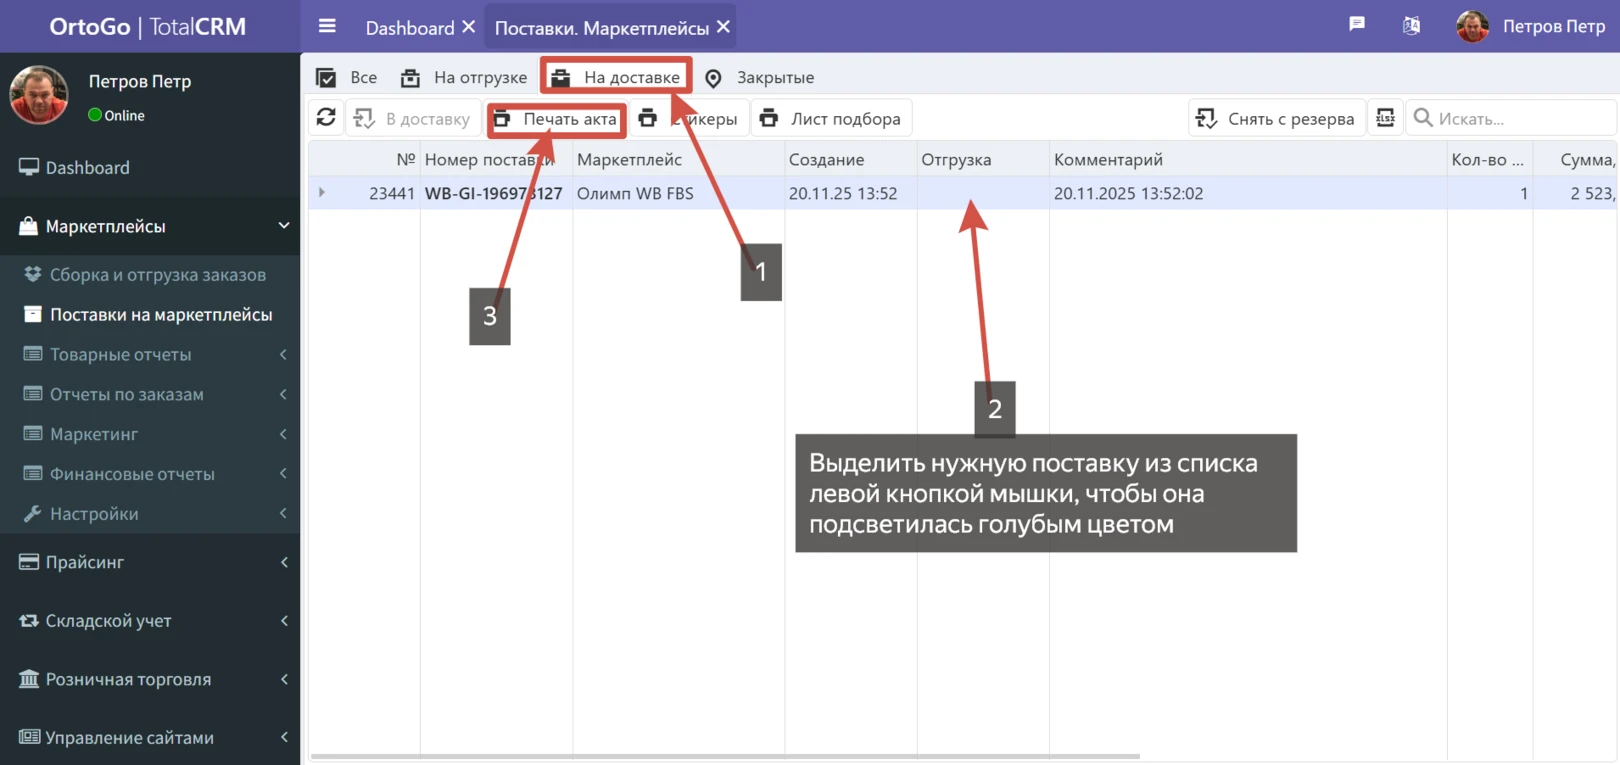Screen dimensions: 1620x765
Task: Click the hamburger menu icon
Action: point(327,27)
